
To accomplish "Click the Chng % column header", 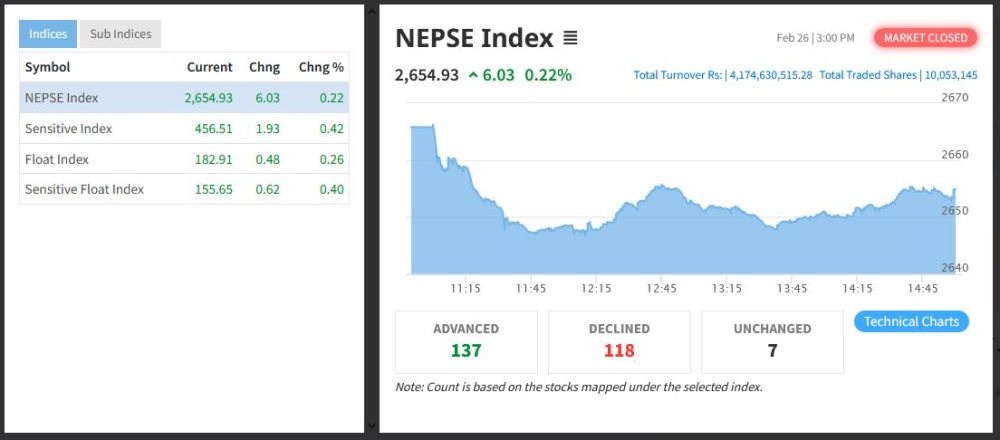I will [x=321, y=67].
